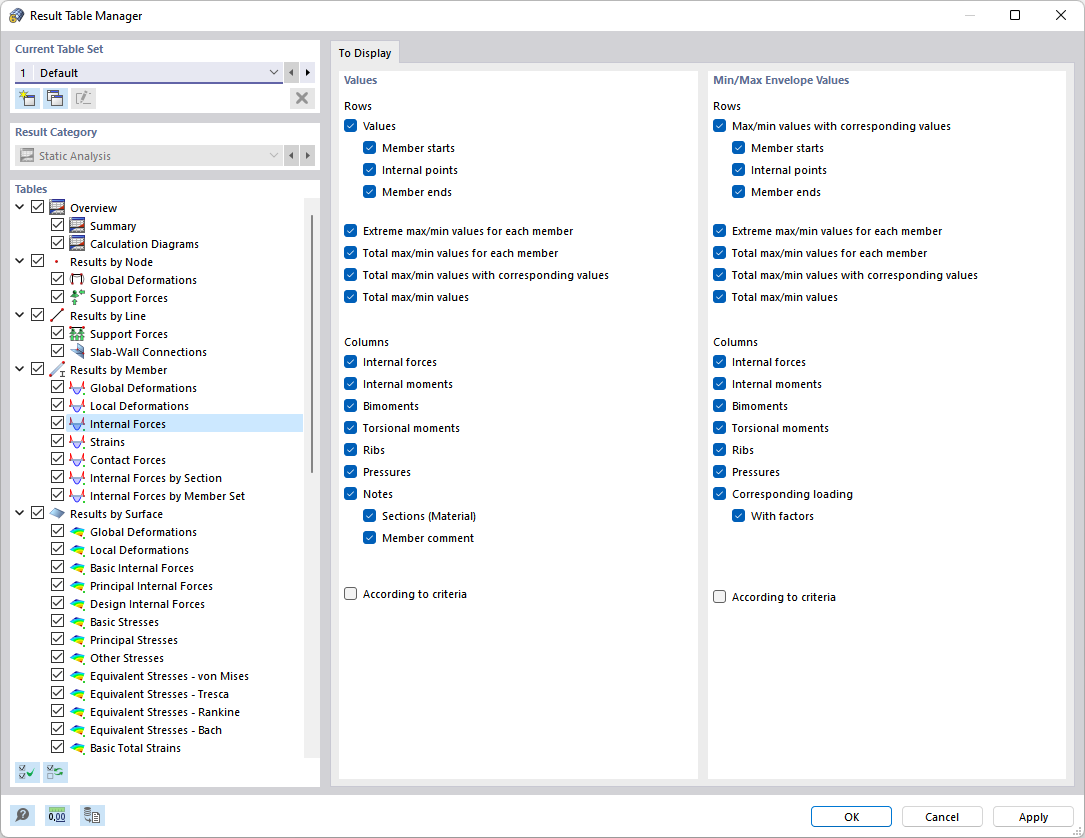The width and height of the screenshot is (1085, 838).
Task: Uncheck the Bimoments column checkbox under Values
Action: click(350, 405)
